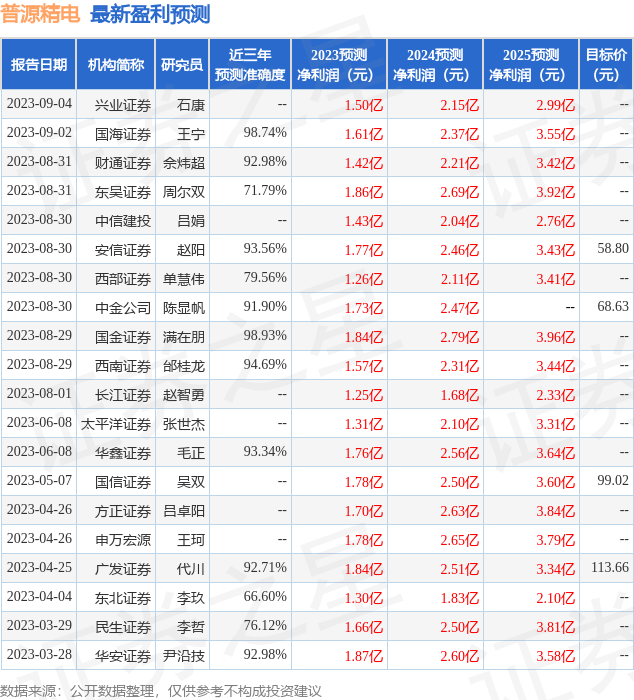
Task: Click the date 2023-09-04
Action: [x=39, y=104]
